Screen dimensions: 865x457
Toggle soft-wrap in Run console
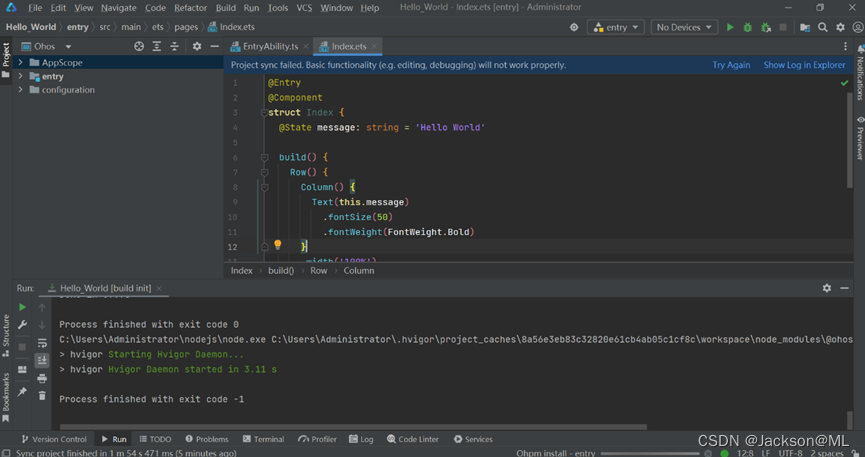pyautogui.click(x=42, y=343)
